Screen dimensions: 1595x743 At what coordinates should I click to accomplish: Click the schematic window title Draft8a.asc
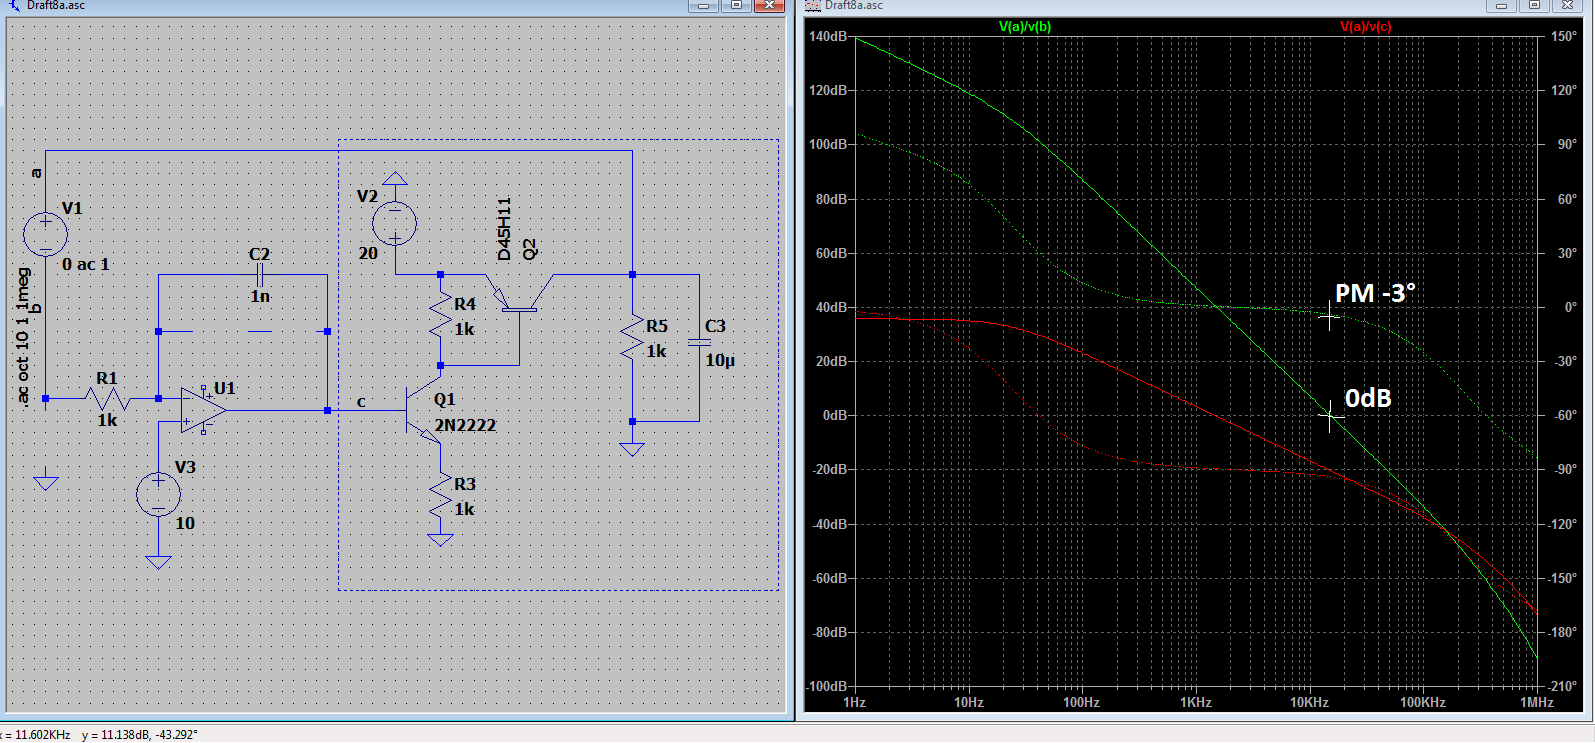tap(55, 5)
